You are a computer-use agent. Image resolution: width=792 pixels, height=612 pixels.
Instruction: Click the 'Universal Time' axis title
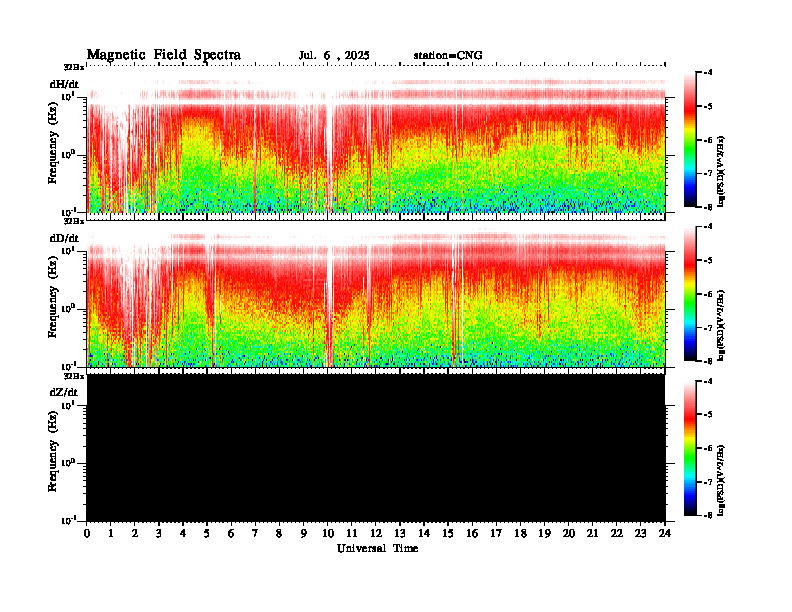point(377,548)
